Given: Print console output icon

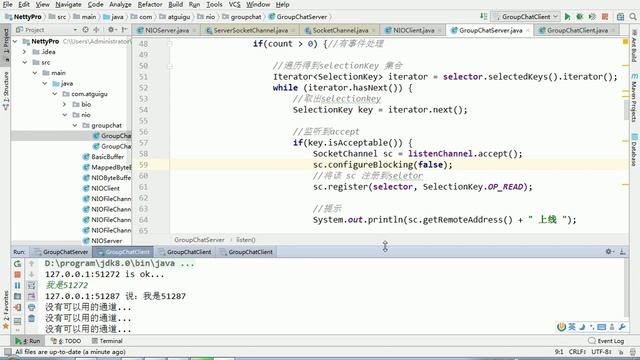Looking at the screenshot, I should click(31, 307).
